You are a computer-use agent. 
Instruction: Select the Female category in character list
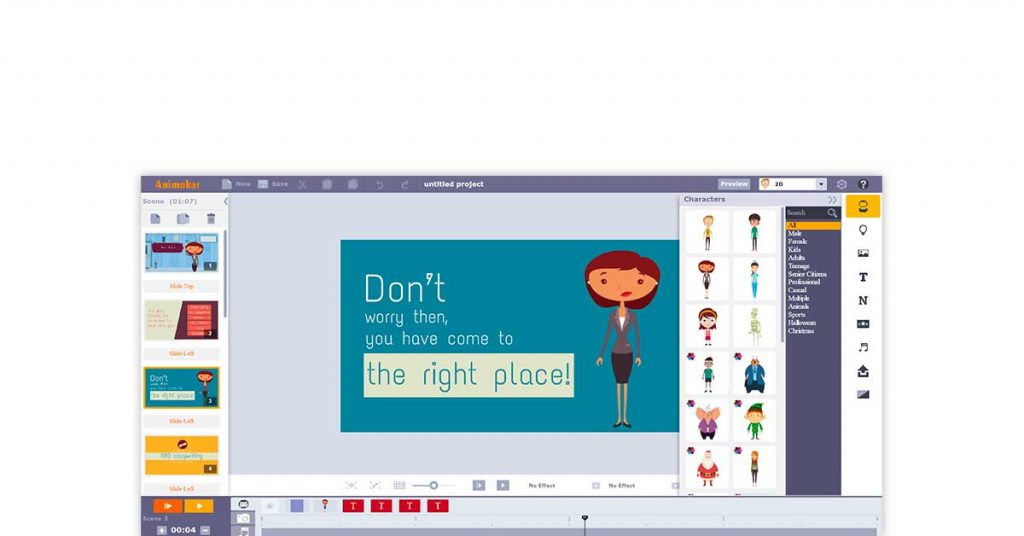(797, 241)
